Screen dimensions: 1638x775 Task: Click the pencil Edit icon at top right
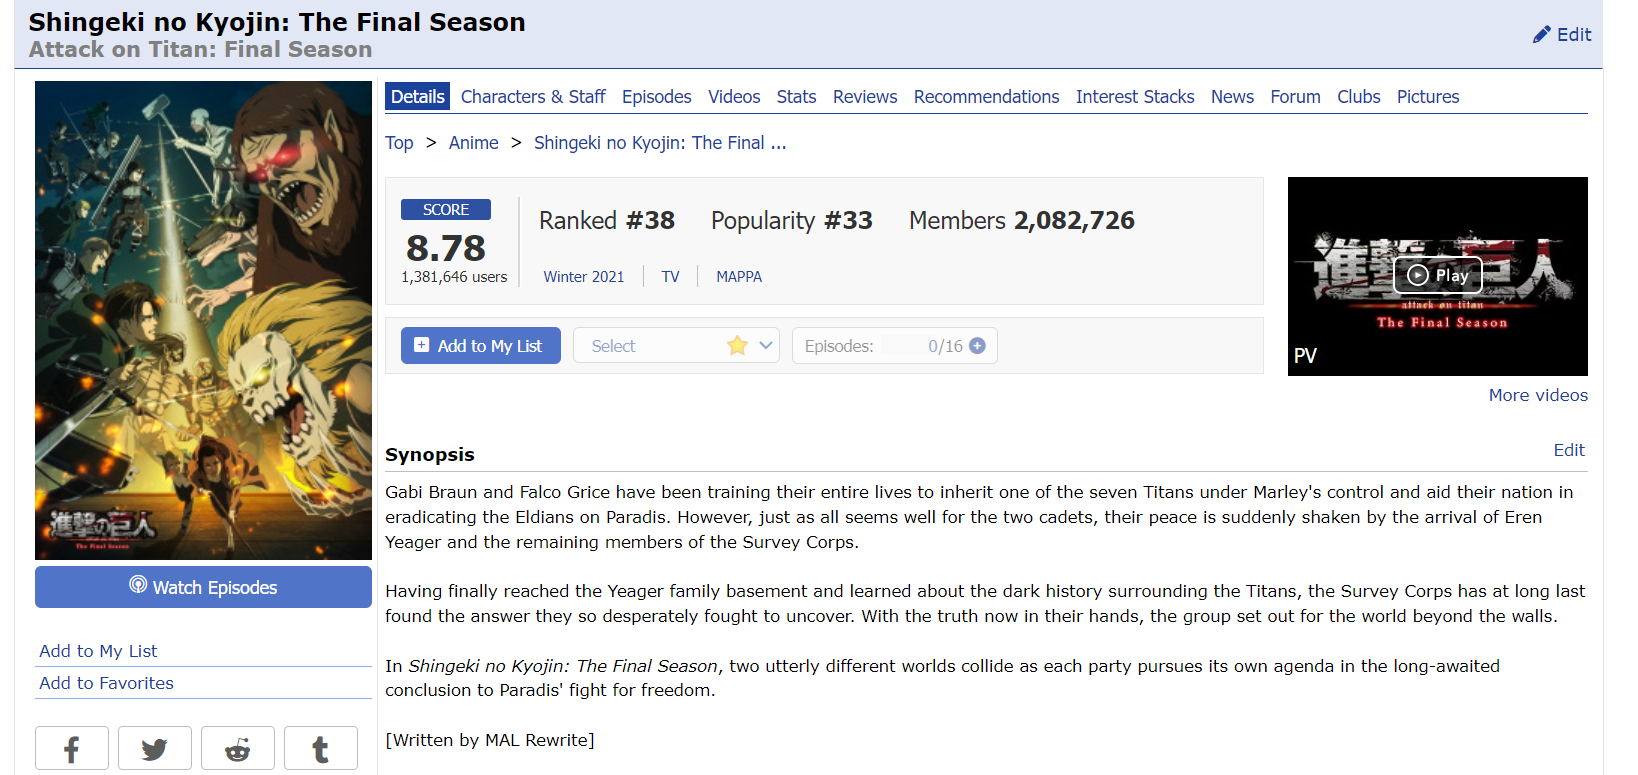[1542, 34]
